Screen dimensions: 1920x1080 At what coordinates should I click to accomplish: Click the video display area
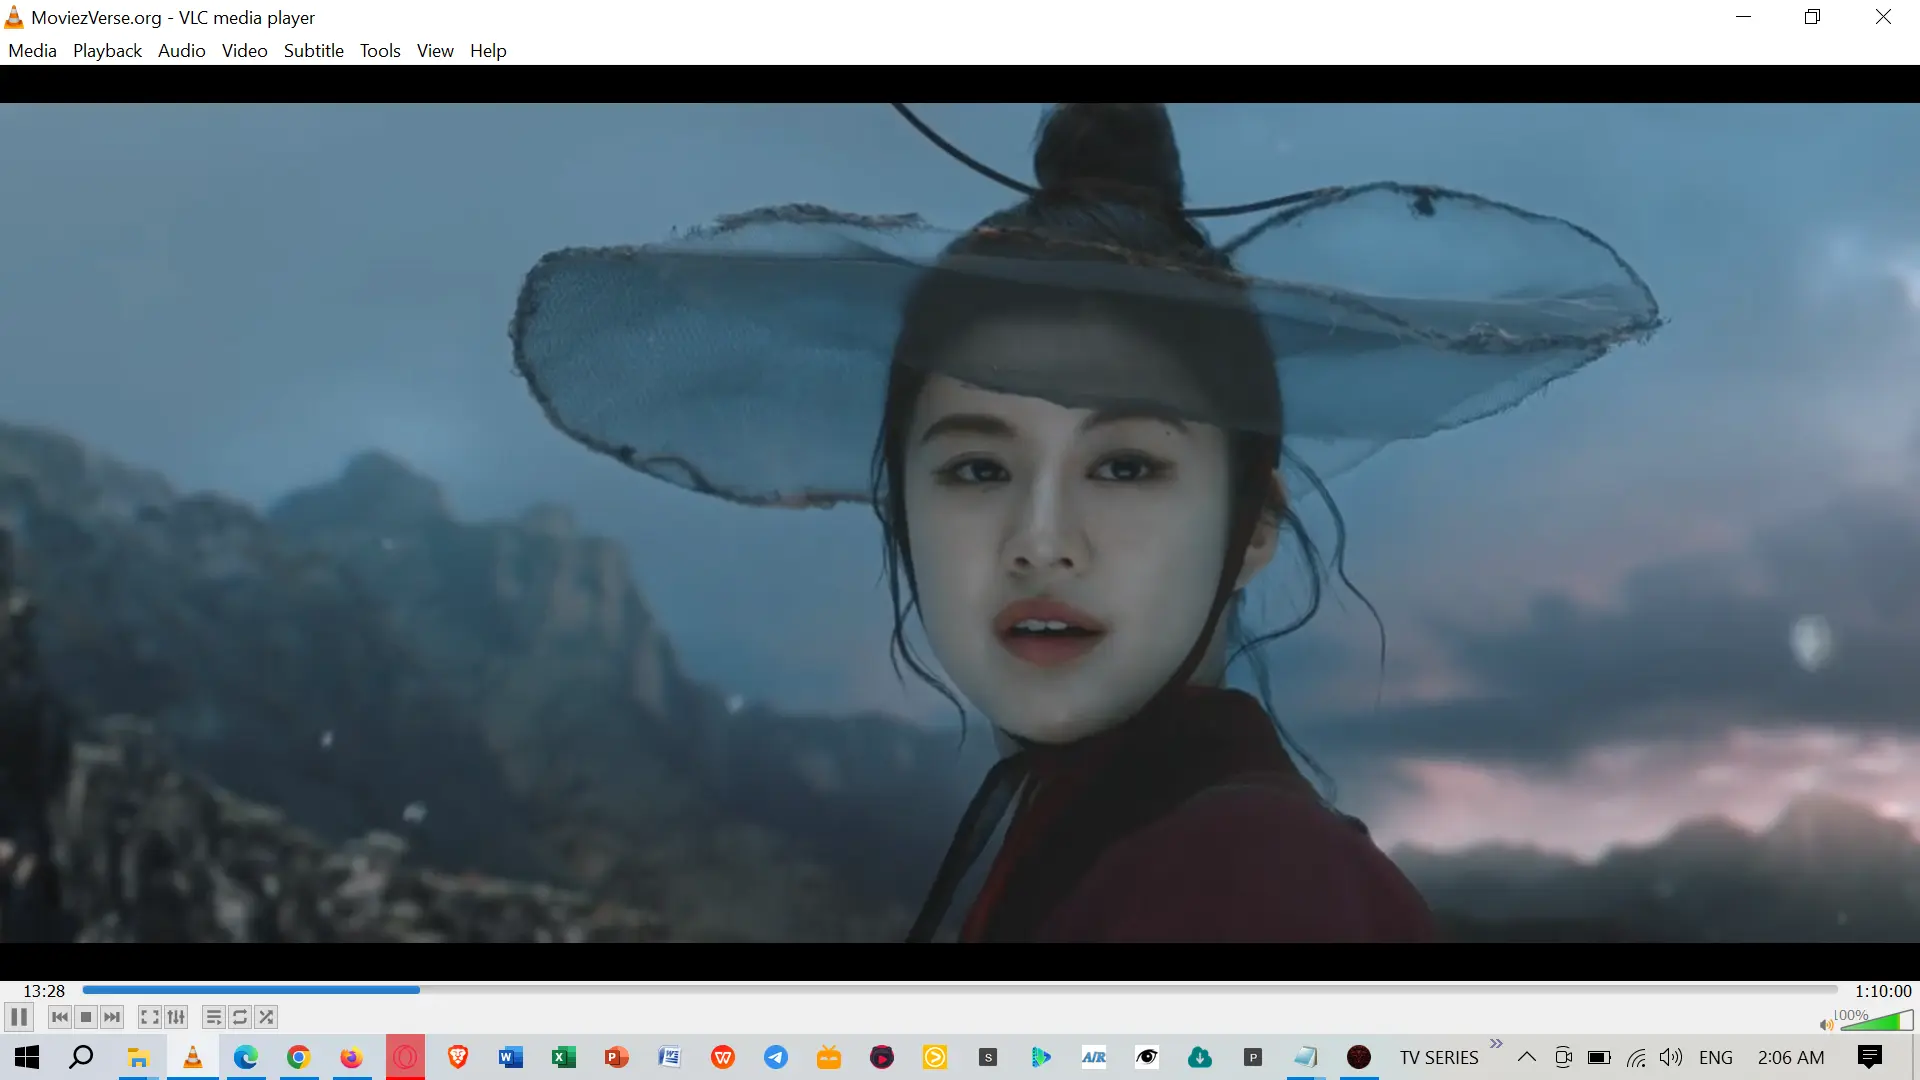960,522
